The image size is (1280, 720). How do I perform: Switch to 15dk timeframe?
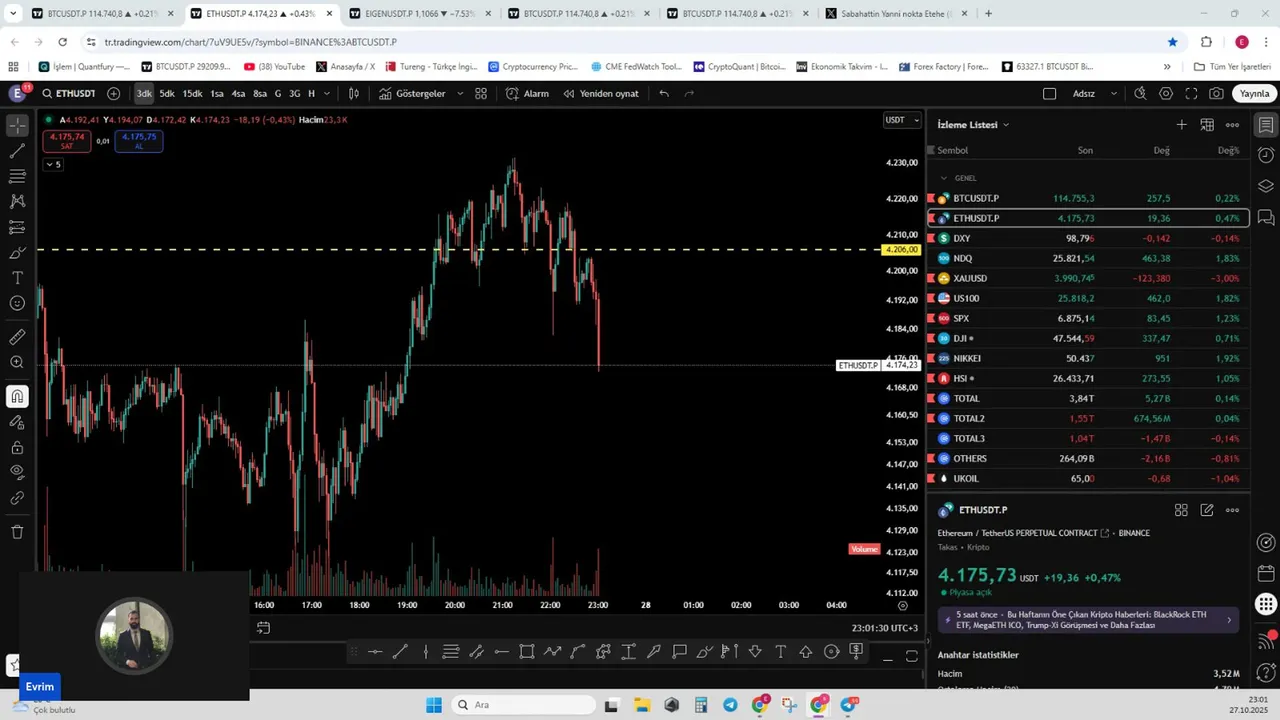click(192, 93)
